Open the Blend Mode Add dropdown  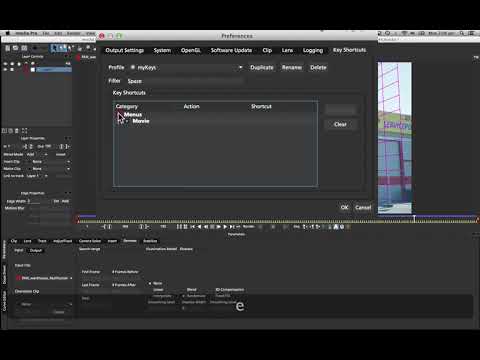click(x=37, y=154)
